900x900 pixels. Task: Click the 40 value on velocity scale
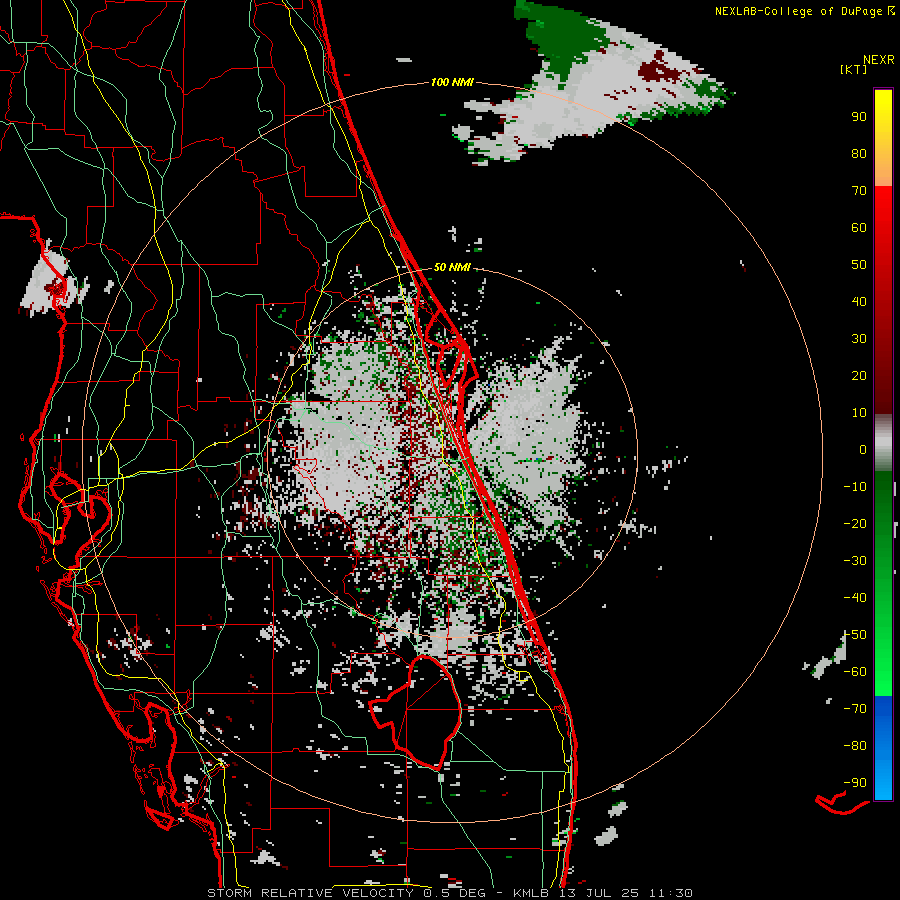pyautogui.click(x=859, y=302)
